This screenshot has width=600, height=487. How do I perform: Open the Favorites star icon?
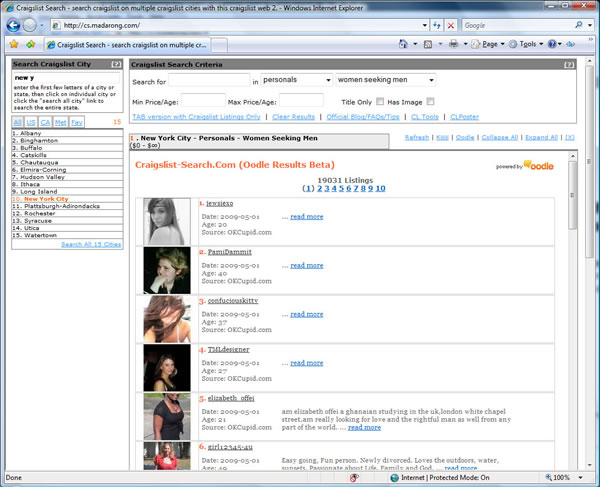pyautogui.click(x=13, y=44)
